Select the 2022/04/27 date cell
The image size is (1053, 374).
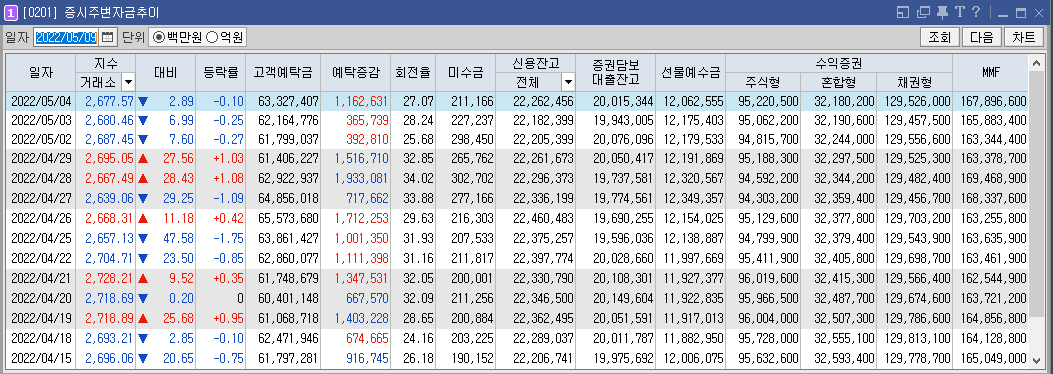pyautogui.click(x=41, y=199)
